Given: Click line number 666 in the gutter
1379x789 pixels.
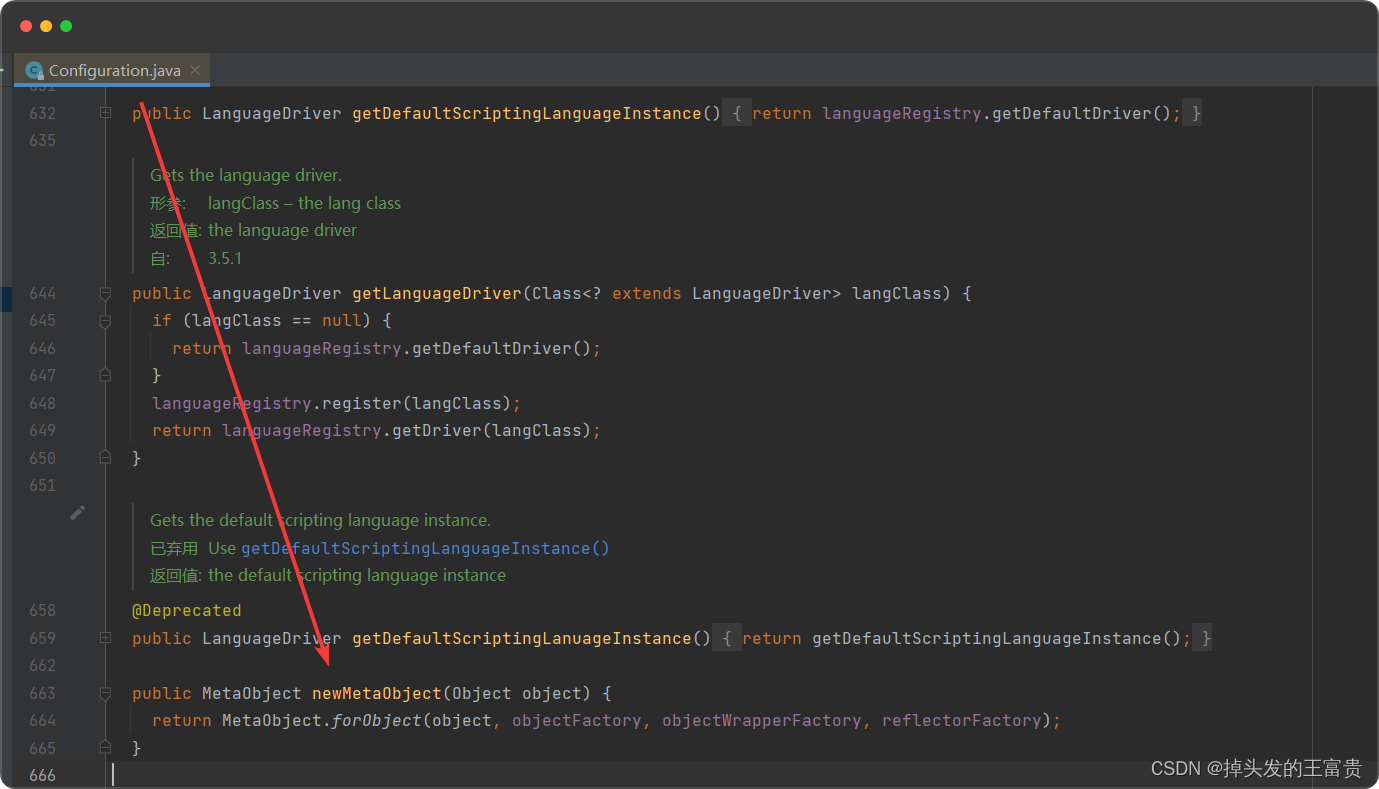Looking at the screenshot, I should [43, 775].
